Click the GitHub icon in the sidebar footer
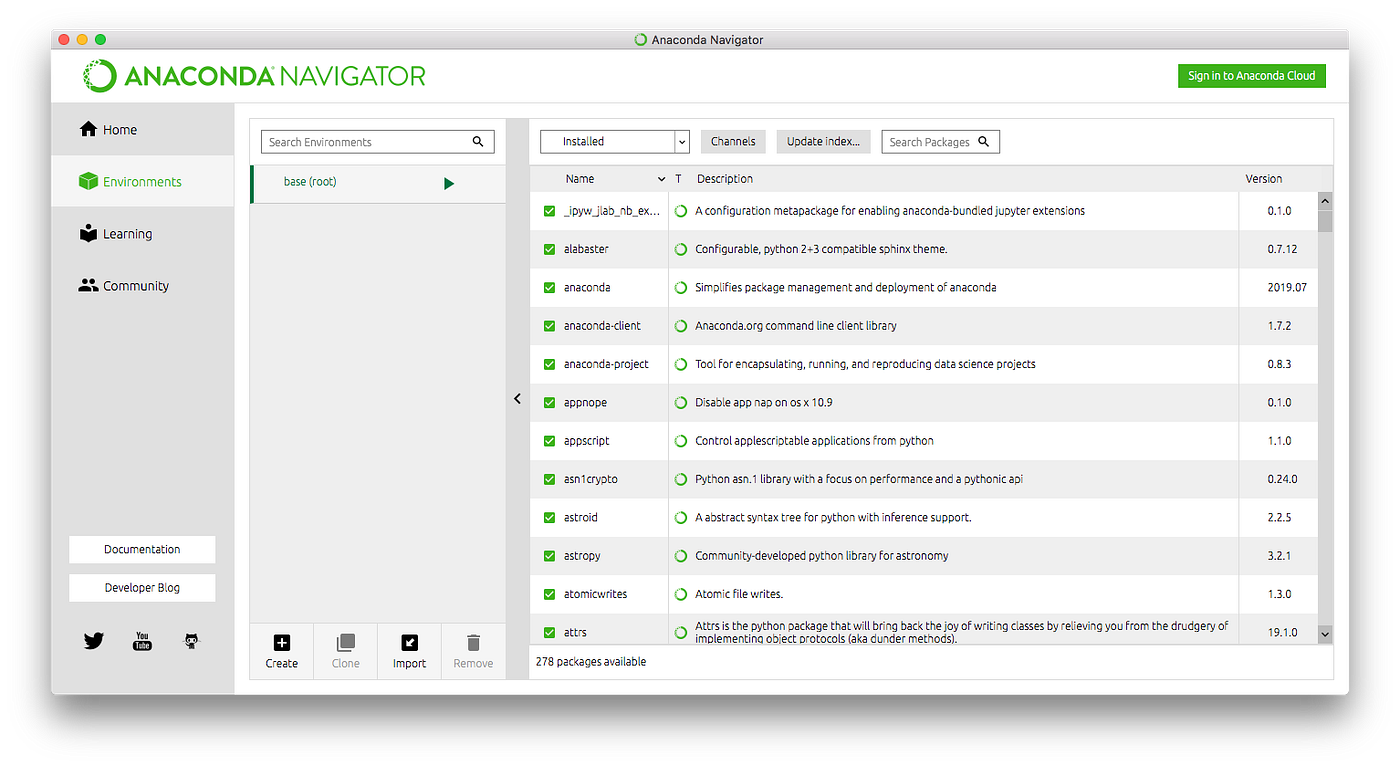The image size is (1400, 768). pos(191,641)
